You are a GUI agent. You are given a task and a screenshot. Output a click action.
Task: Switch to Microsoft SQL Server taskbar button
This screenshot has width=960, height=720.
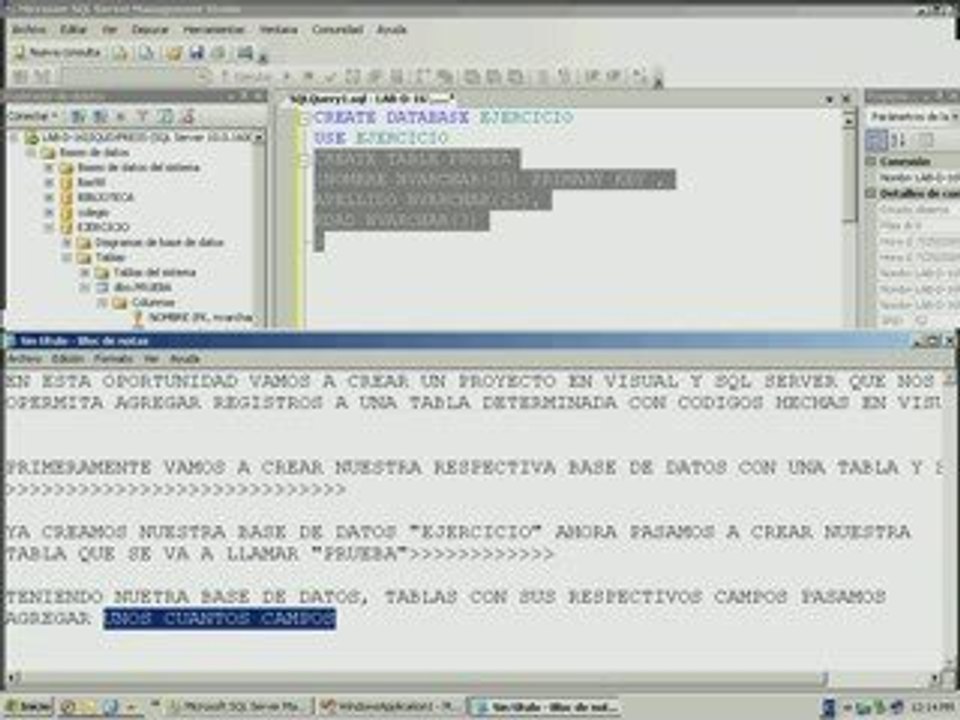tap(240, 707)
